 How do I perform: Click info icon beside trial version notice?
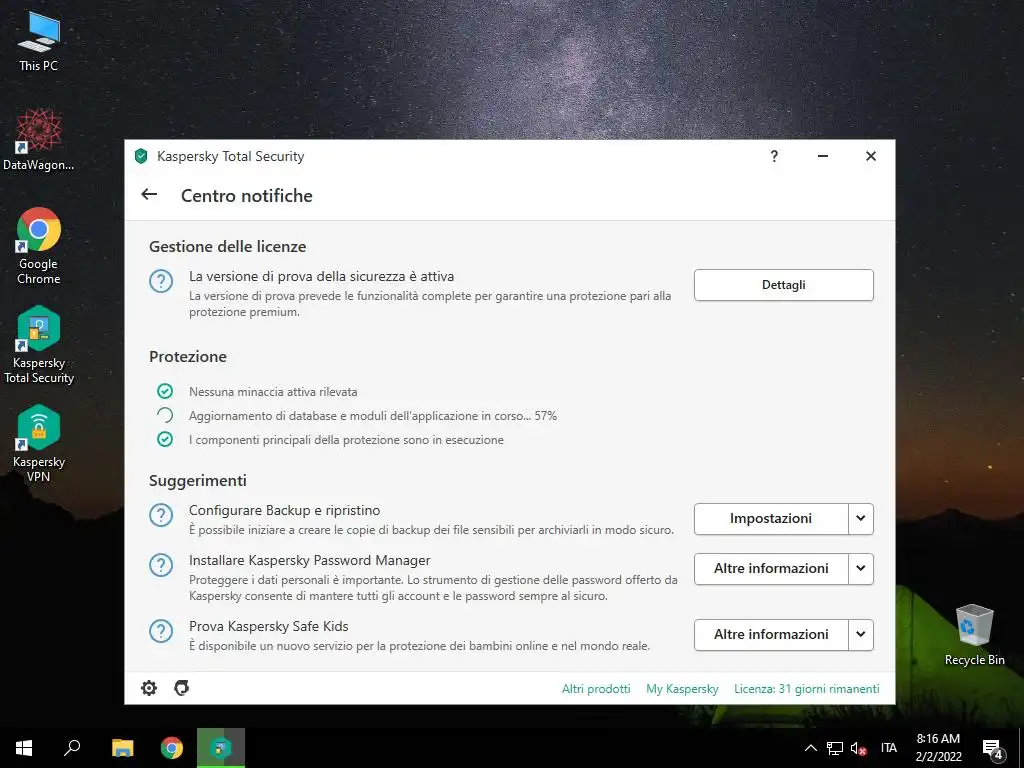pyautogui.click(x=161, y=281)
